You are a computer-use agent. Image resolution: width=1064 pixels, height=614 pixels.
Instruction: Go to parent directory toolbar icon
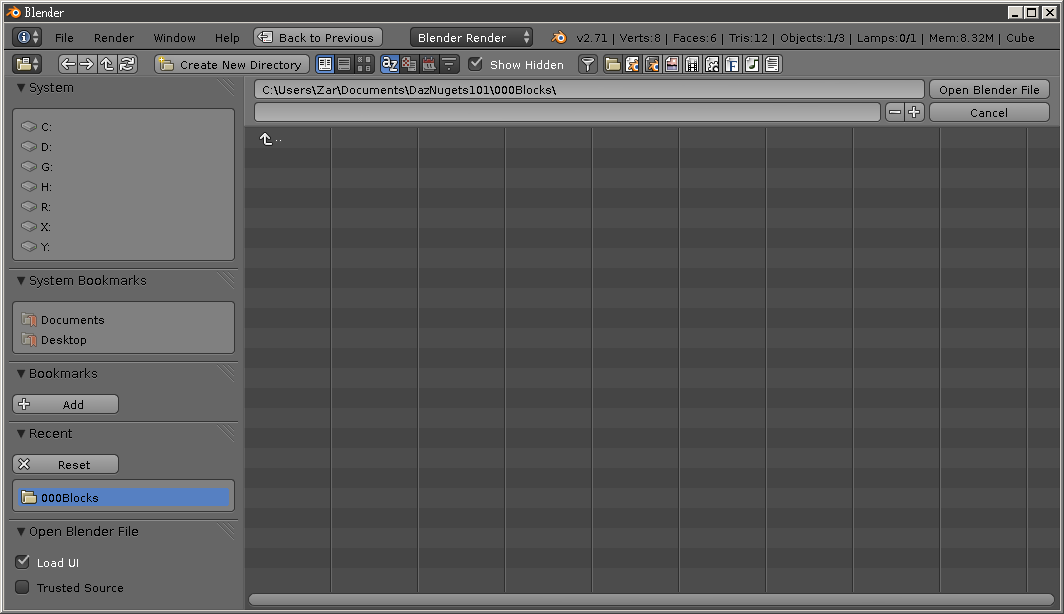click(x=107, y=64)
